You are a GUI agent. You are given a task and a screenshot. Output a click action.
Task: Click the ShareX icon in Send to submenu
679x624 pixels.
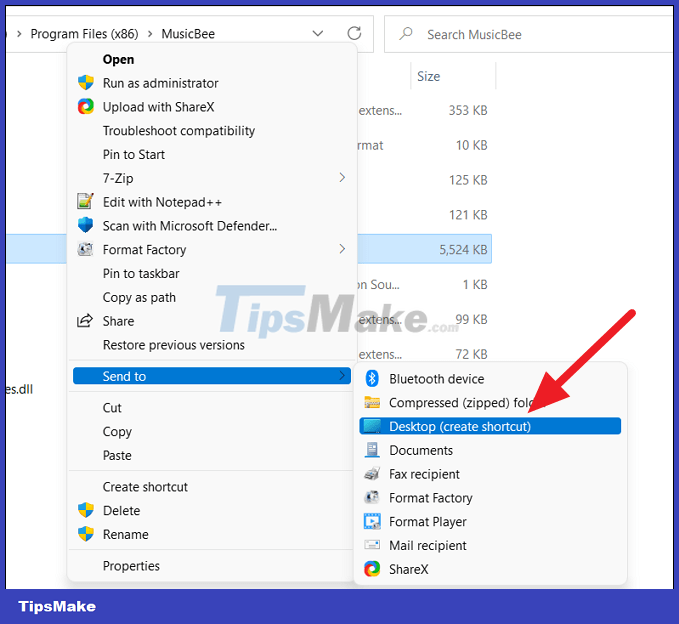372,569
